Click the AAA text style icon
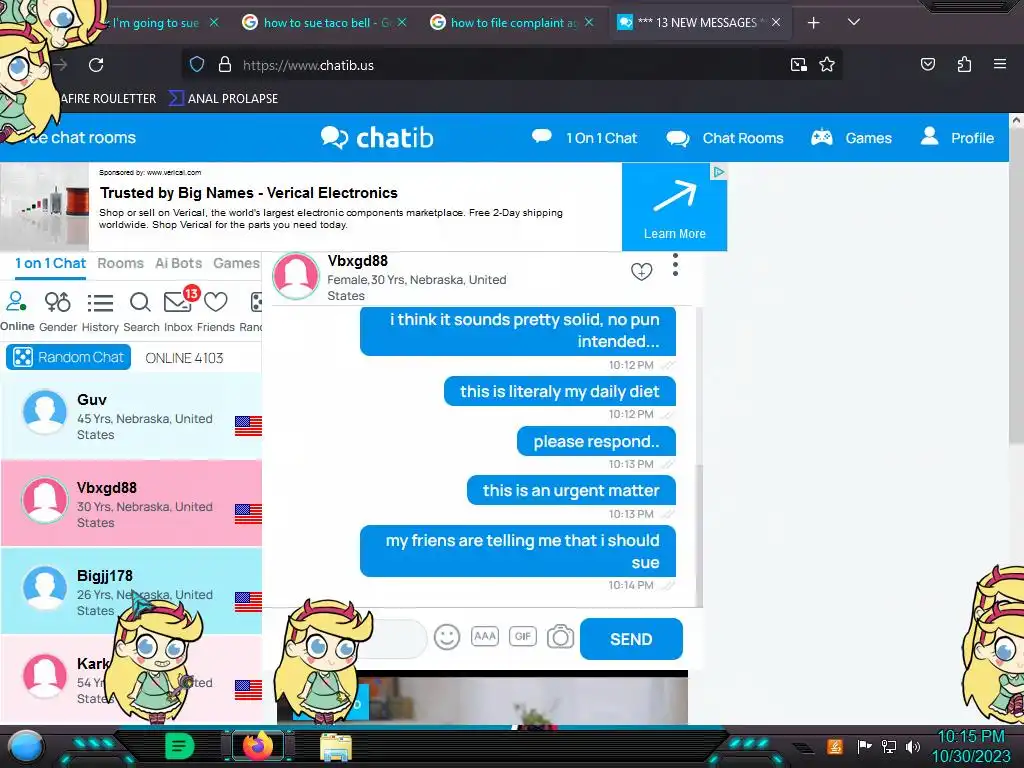Image resolution: width=1024 pixels, height=768 pixels. (485, 636)
